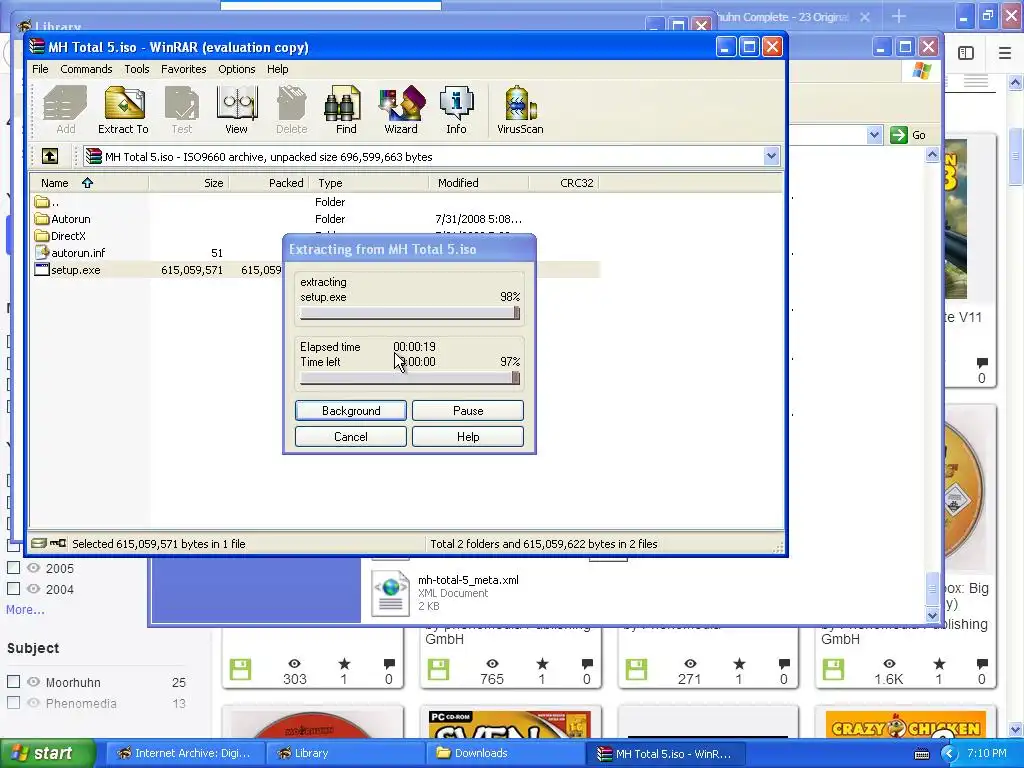Select the setup.exe file icon
This screenshot has width=1024, height=768.
click(42, 270)
